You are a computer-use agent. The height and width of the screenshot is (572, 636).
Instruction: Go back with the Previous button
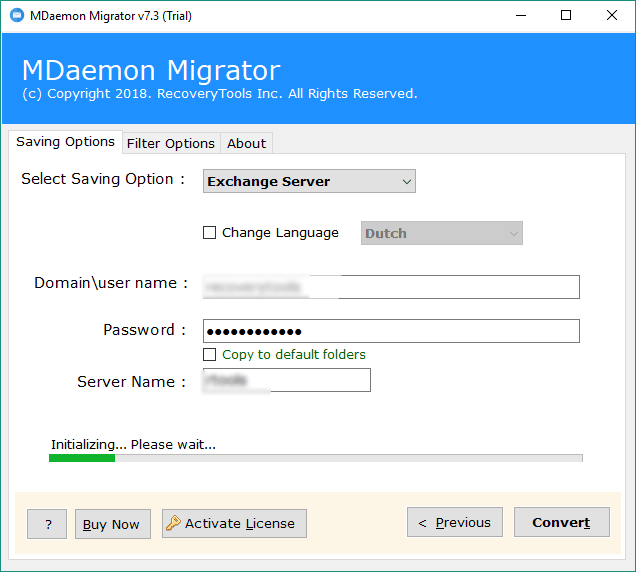(455, 522)
